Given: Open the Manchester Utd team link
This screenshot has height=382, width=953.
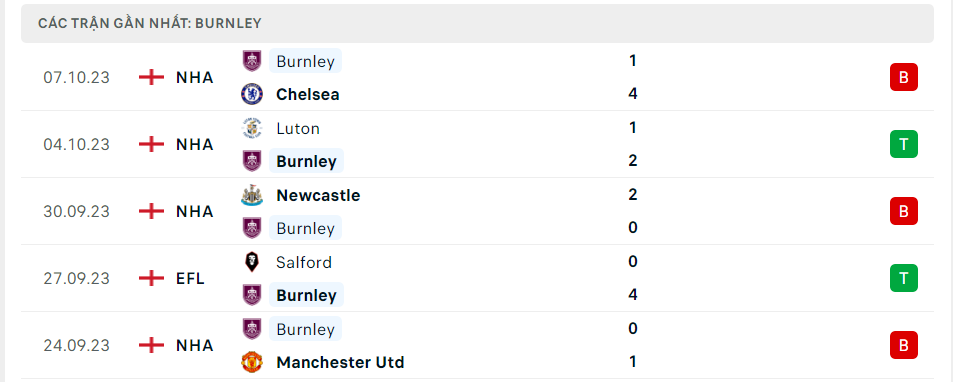Looking at the screenshot, I should 340,362.
